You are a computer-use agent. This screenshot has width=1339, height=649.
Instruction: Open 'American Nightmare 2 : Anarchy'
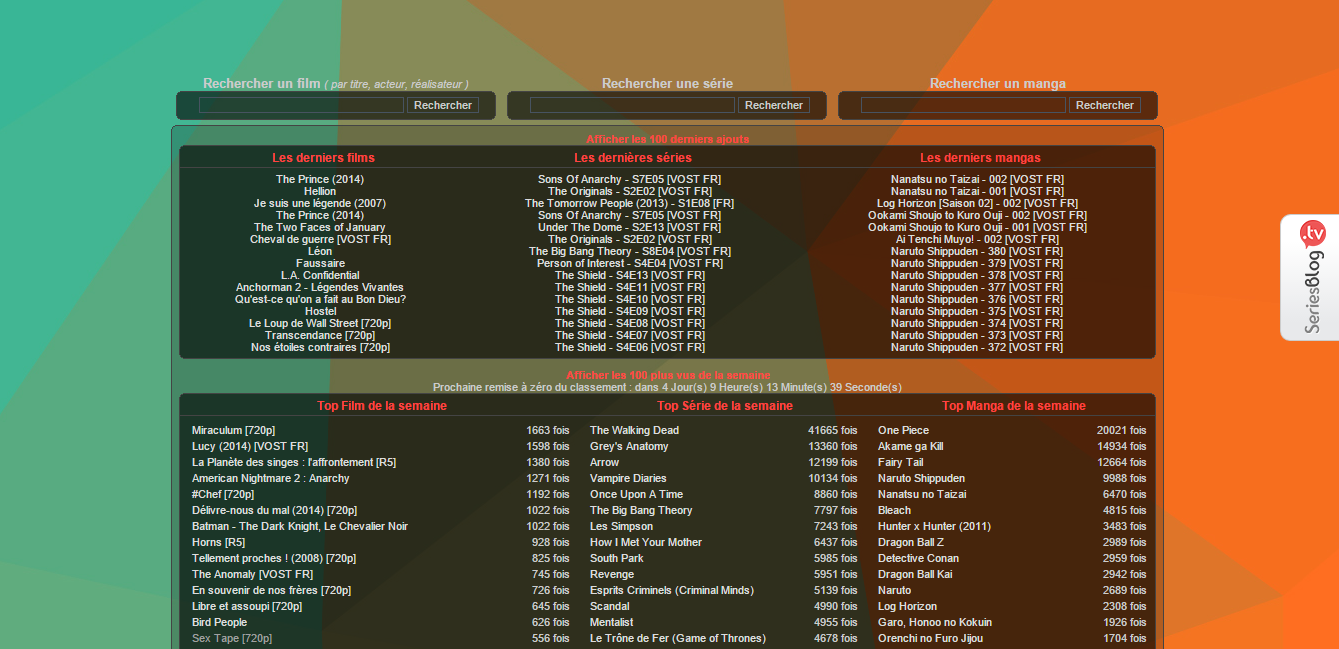click(271, 478)
